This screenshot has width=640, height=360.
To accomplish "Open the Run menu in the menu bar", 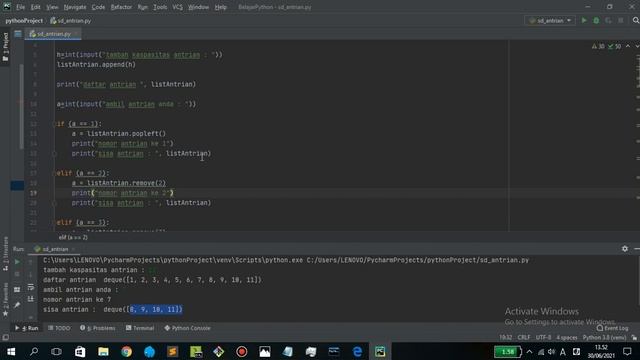I will (x=142, y=7).
